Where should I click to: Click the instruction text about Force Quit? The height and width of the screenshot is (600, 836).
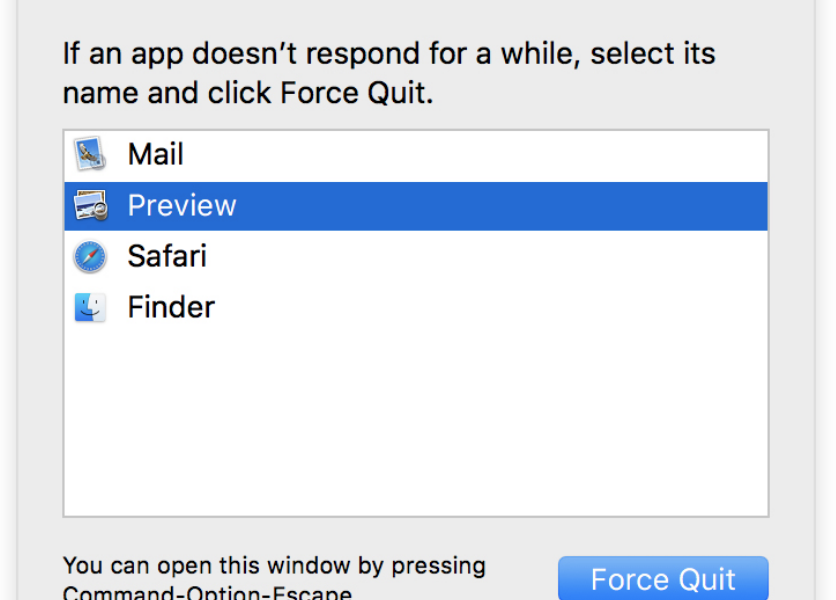[x=390, y=72]
